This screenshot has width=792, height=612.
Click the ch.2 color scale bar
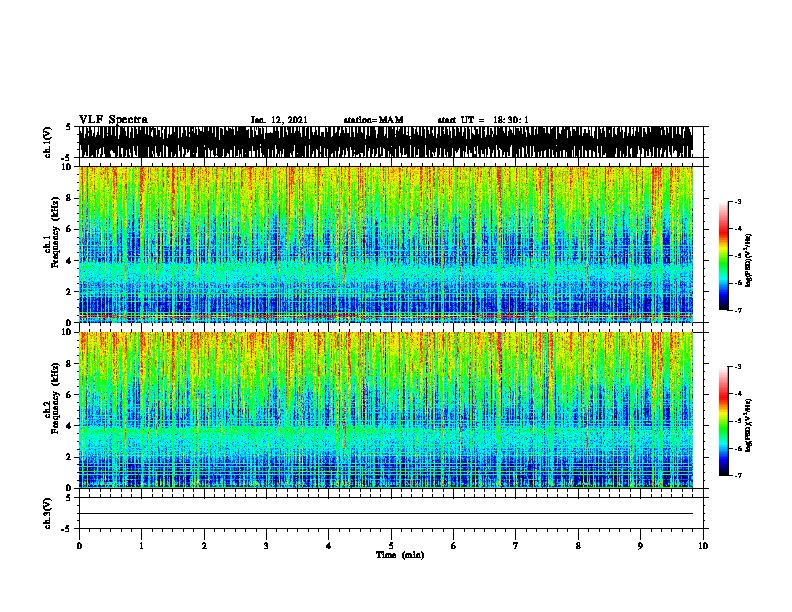(x=724, y=421)
